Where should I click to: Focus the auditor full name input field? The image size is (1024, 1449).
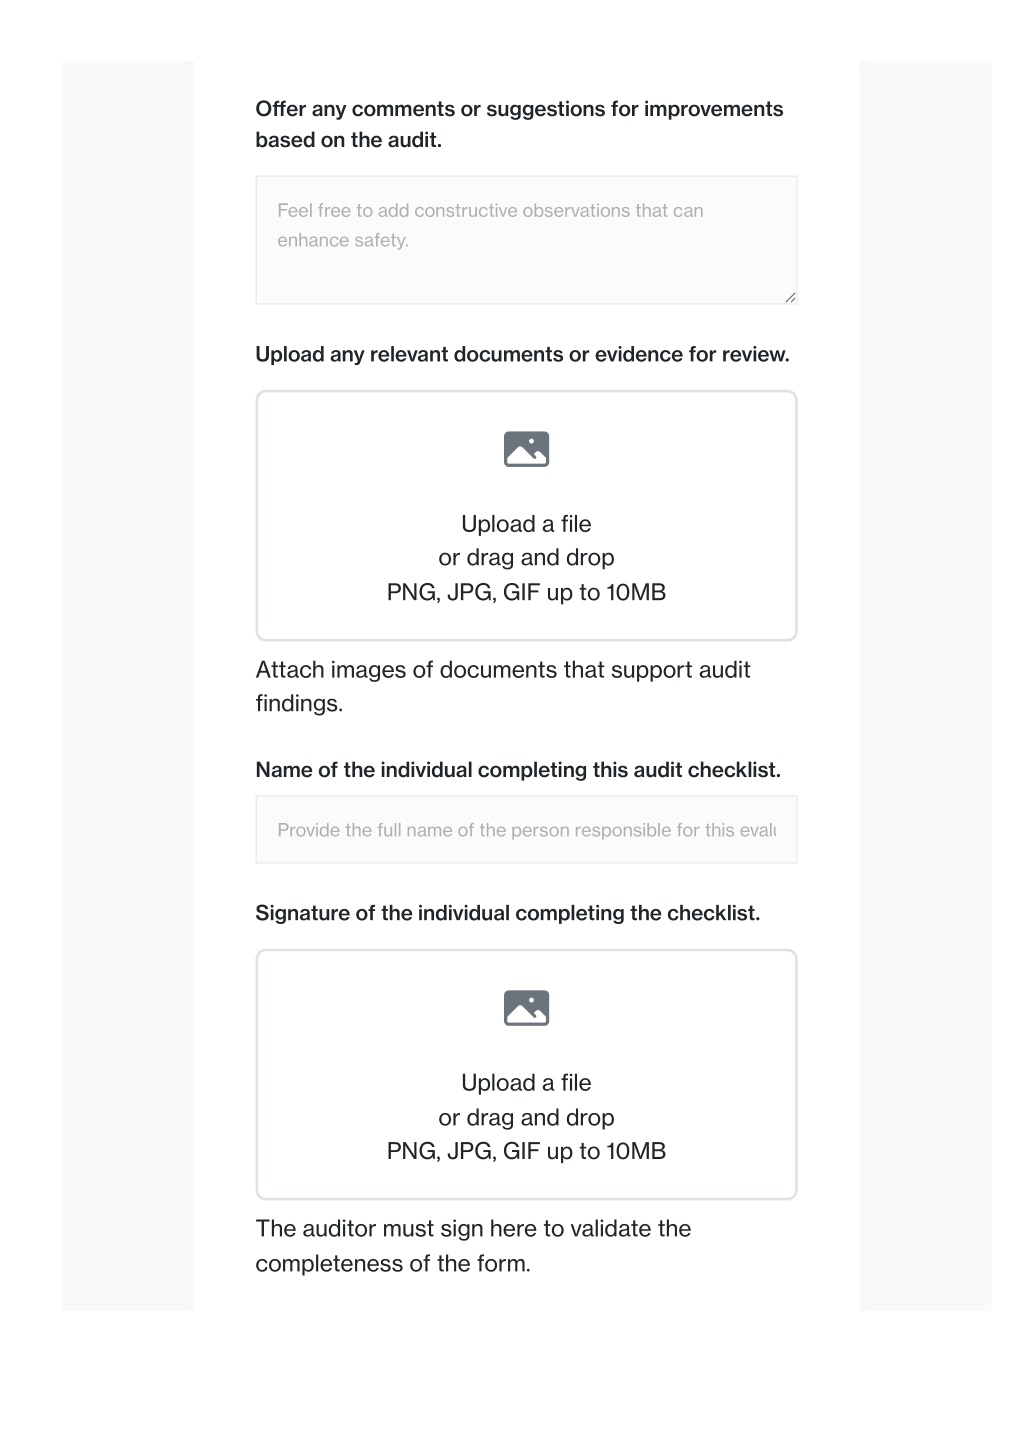tap(526, 829)
